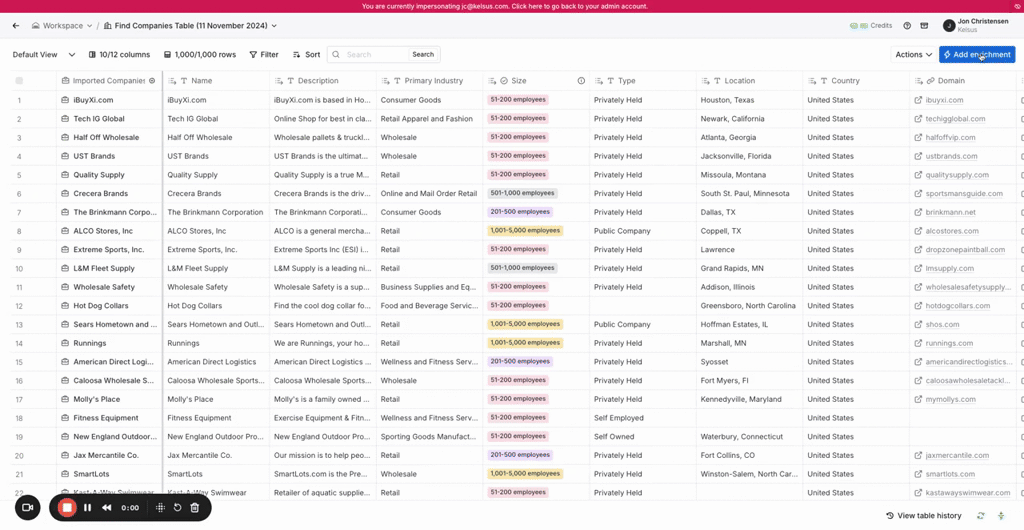This screenshot has height=530, width=1024.
Task: Restart the recording with the circular arrow icon
Action: point(177,508)
